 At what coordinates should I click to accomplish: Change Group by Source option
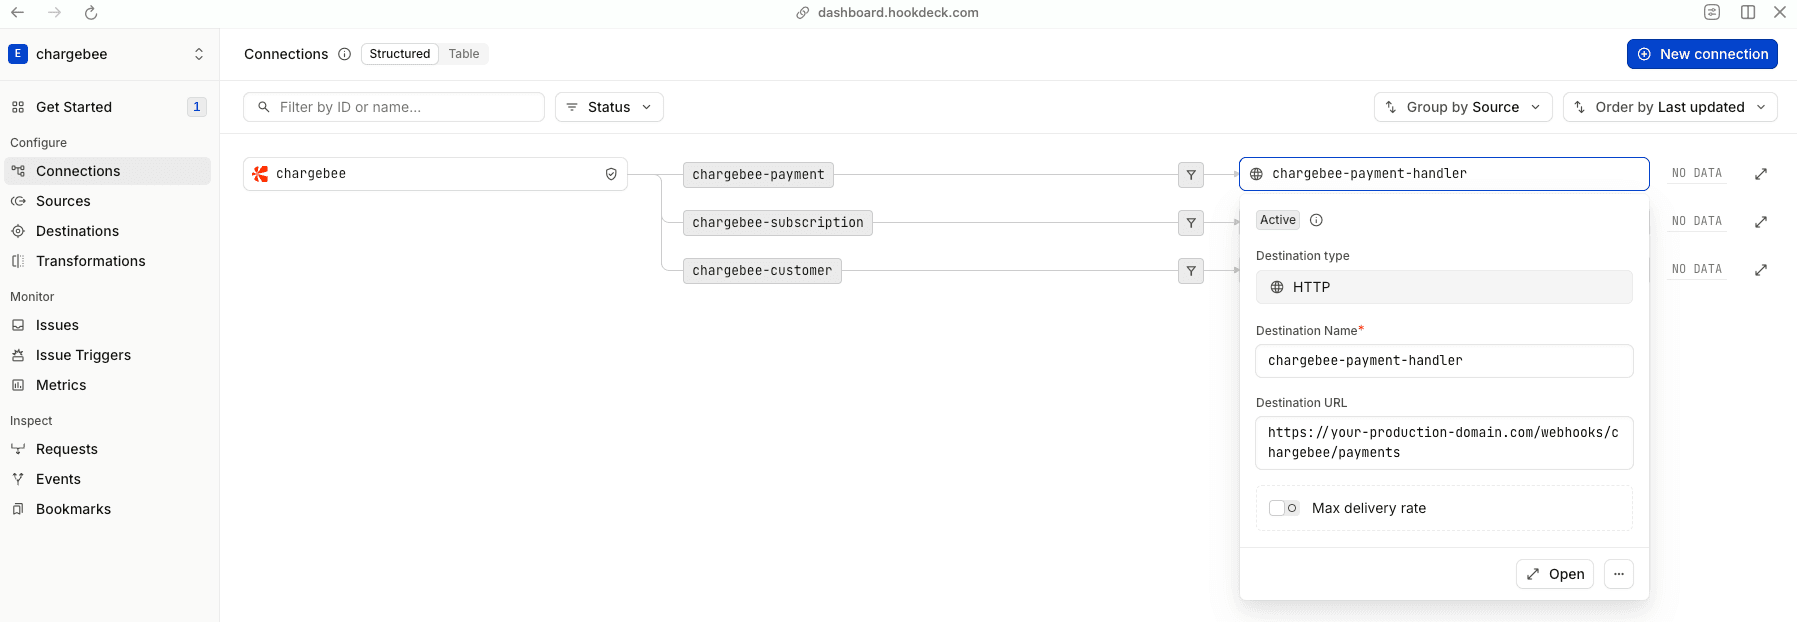click(1462, 107)
